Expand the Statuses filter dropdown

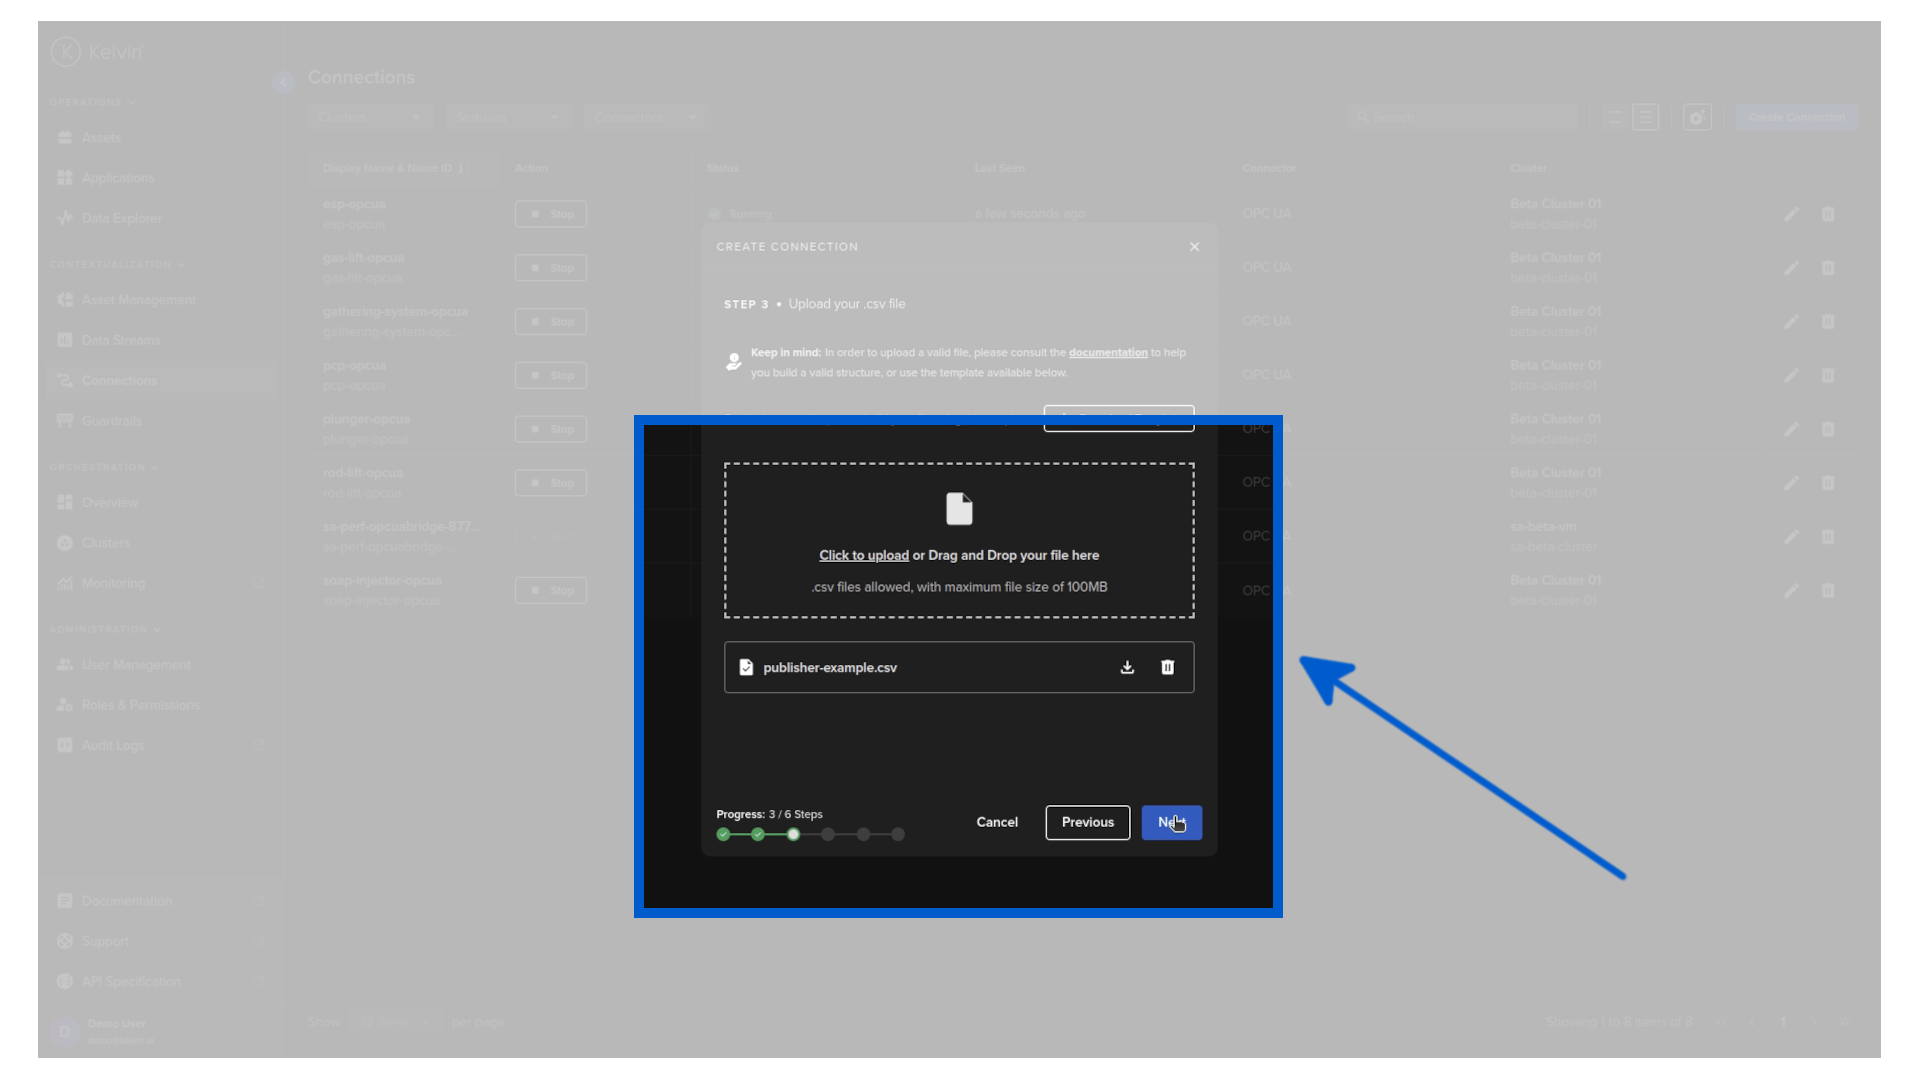507,117
